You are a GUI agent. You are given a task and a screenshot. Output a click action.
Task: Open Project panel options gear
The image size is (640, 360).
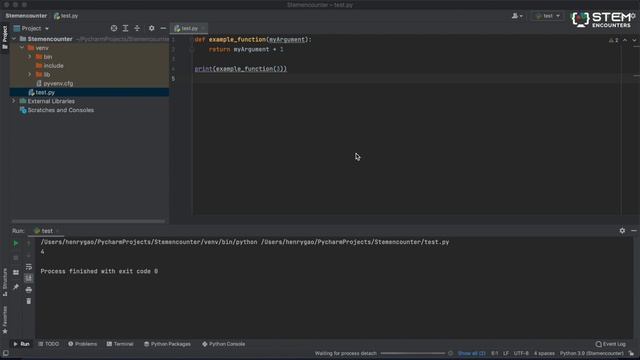tap(151, 28)
